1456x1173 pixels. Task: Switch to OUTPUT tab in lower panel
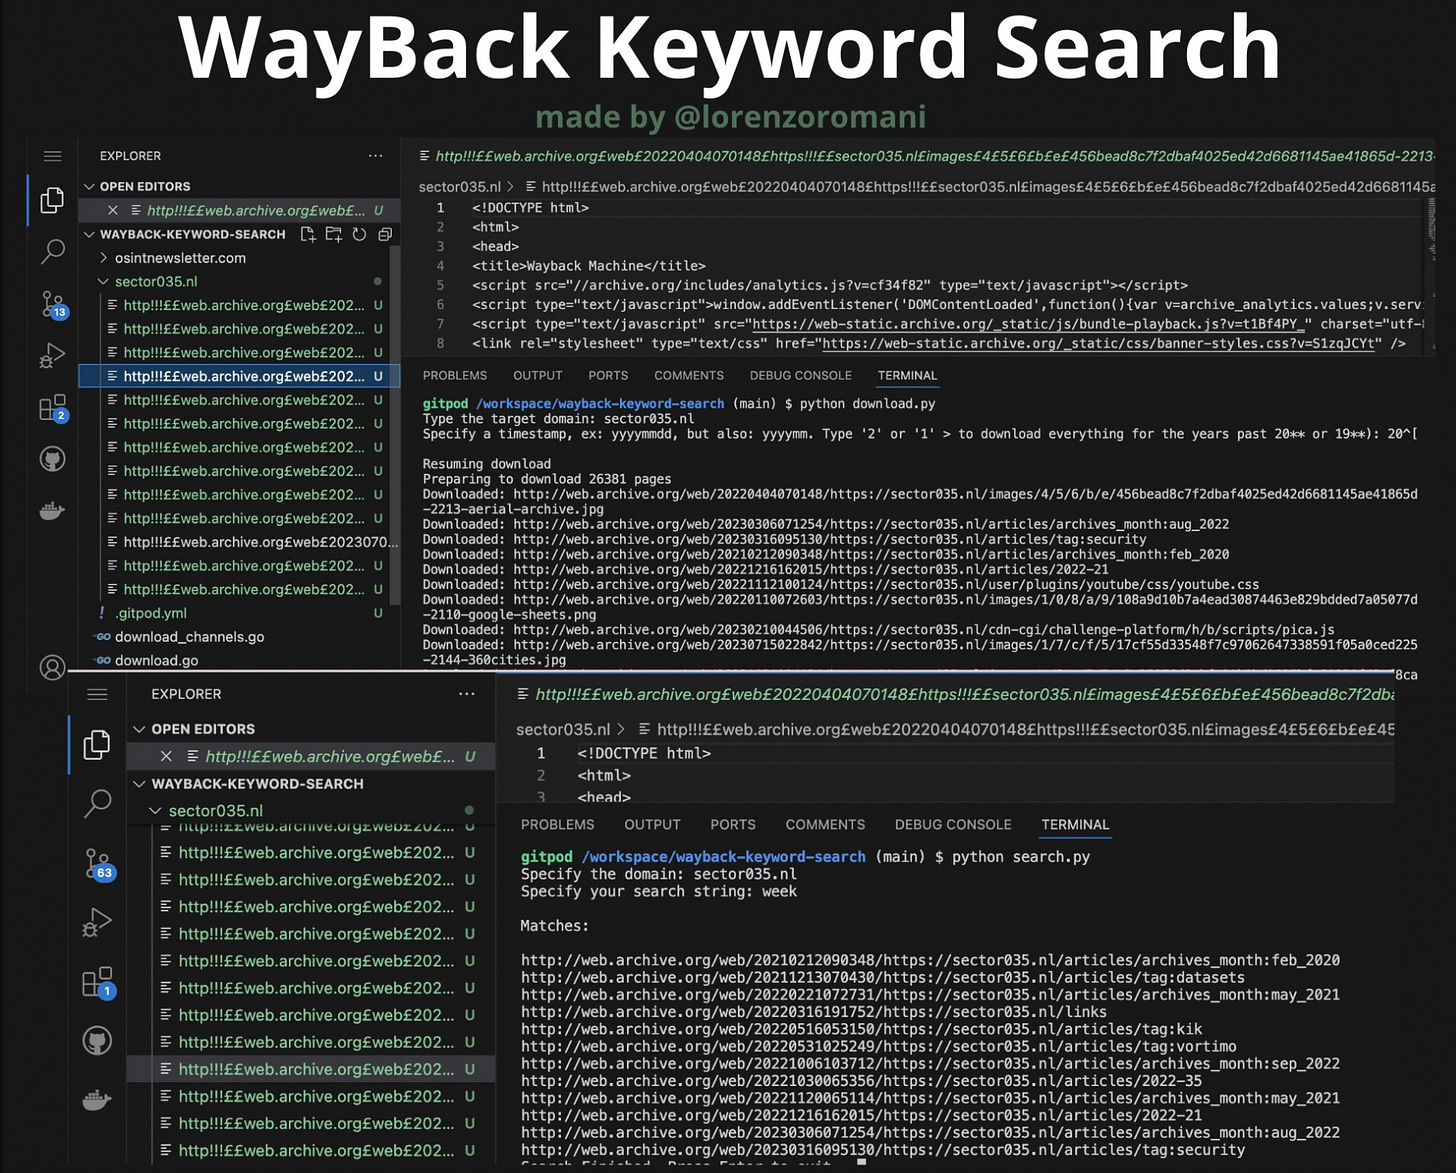pos(652,825)
